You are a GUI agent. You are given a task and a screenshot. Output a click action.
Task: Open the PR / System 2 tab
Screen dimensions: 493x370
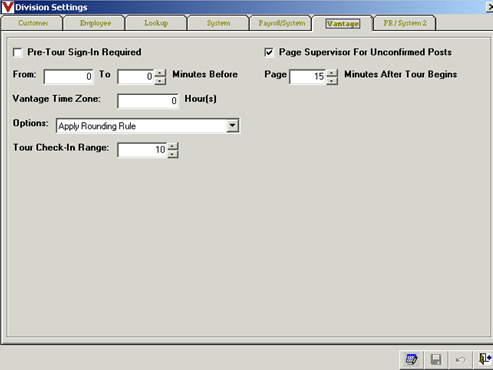(x=405, y=23)
